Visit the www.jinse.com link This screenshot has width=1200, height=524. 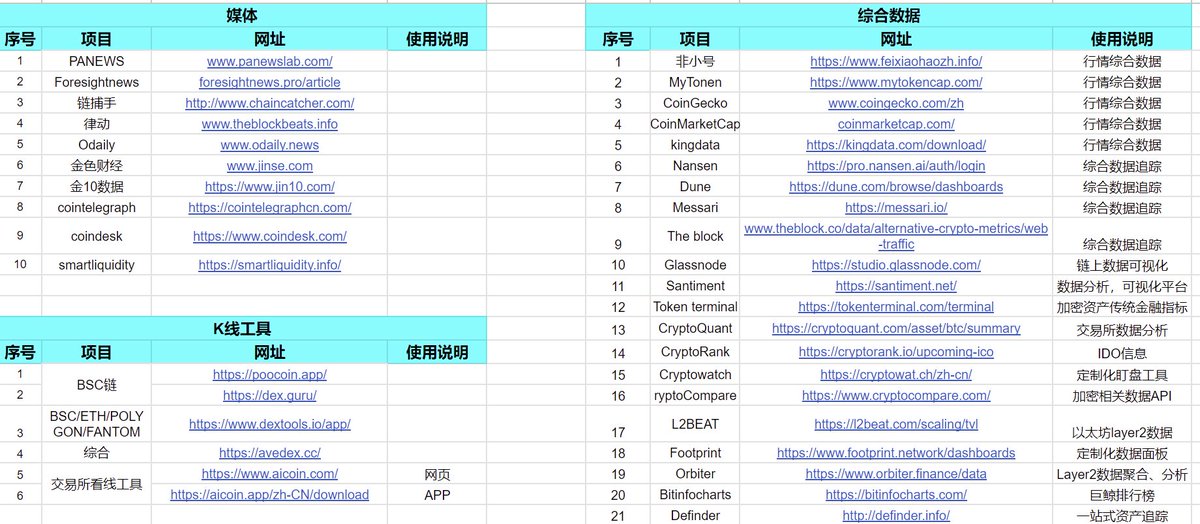pyautogui.click(x=269, y=166)
